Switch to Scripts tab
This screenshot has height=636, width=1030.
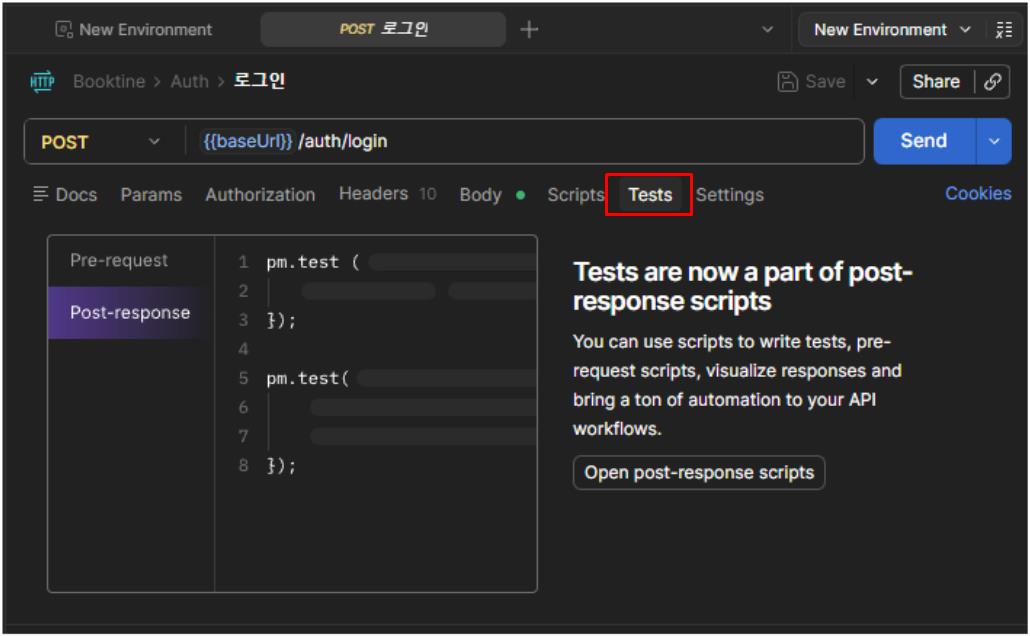click(x=575, y=194)
